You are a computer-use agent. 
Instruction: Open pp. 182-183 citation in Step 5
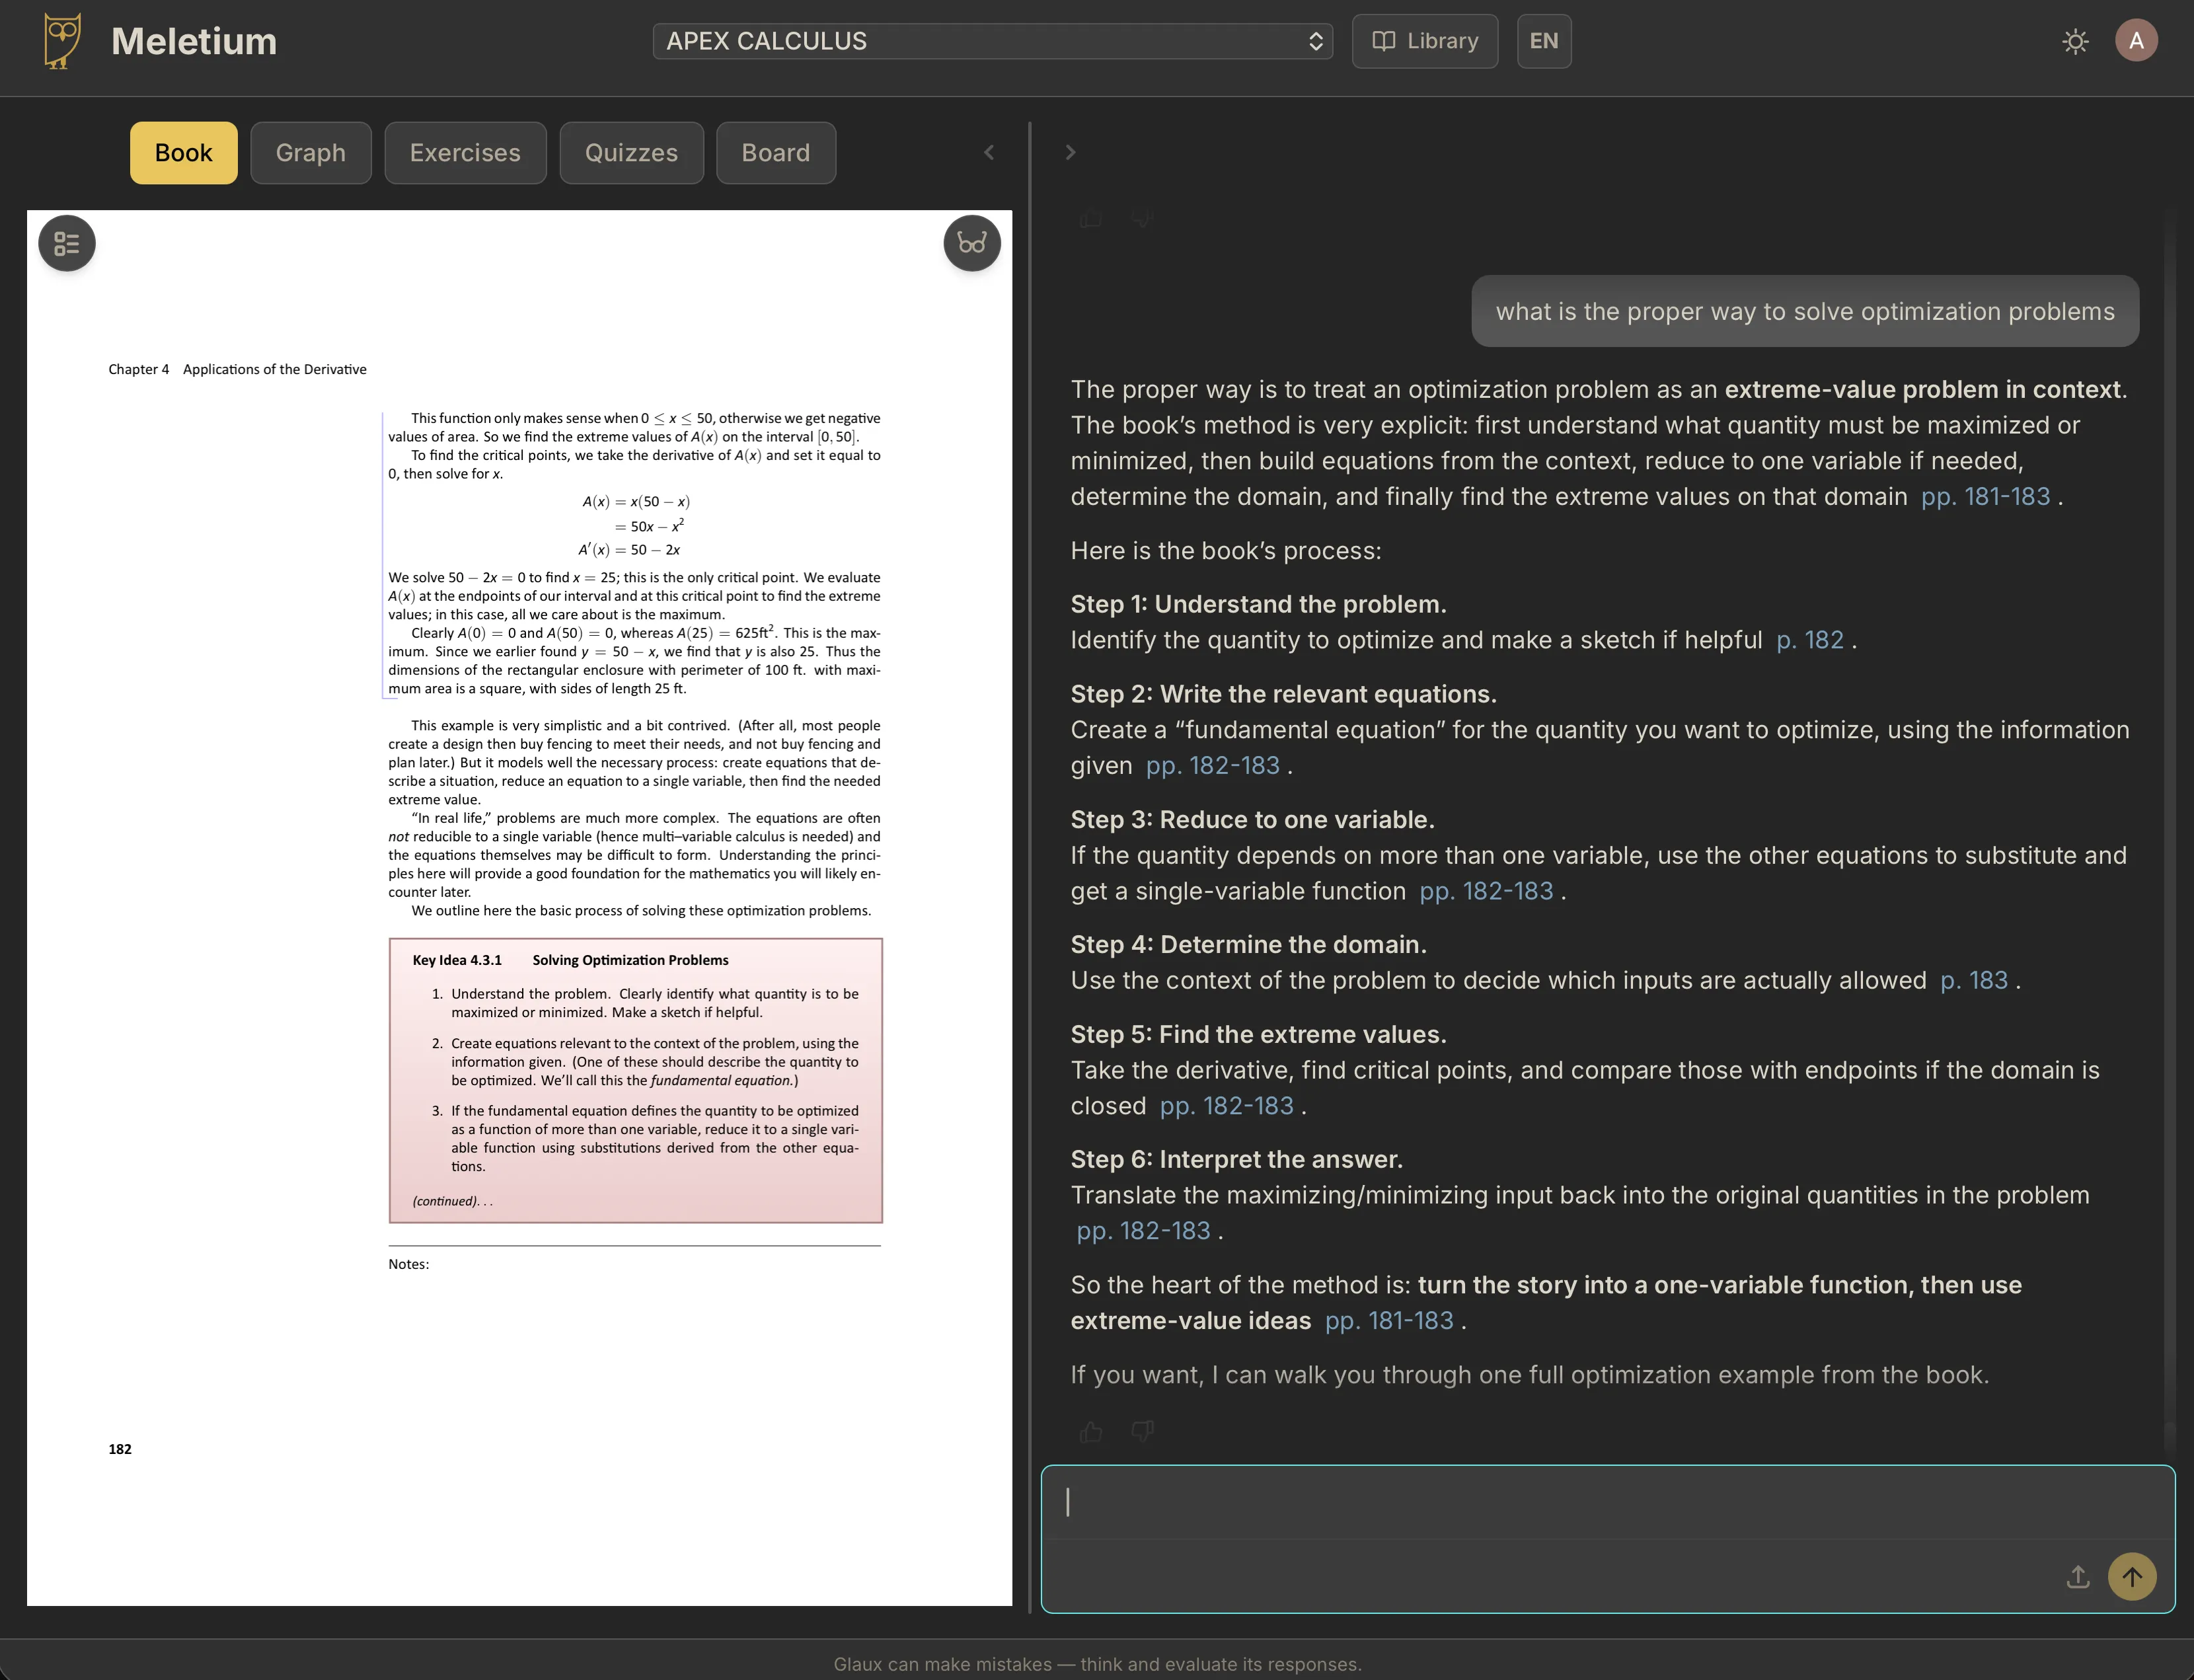(1227, 1106)
